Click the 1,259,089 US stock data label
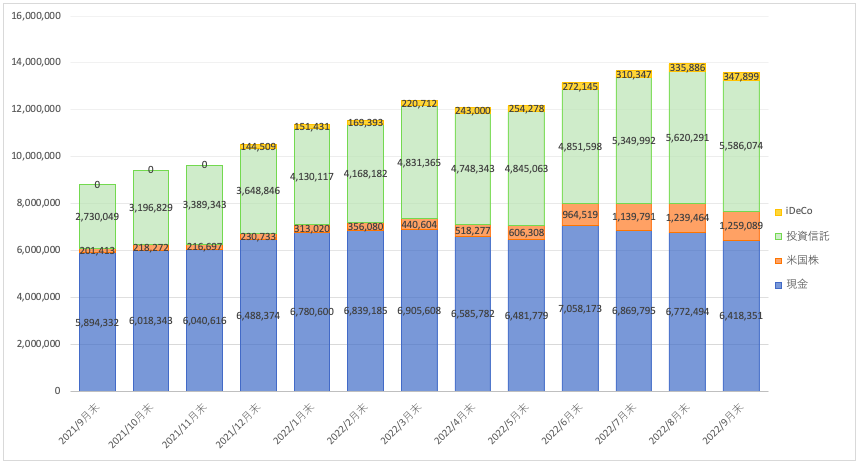Viewport: 860px width, 466px height. pyautogui.click(x=741, y=226)
